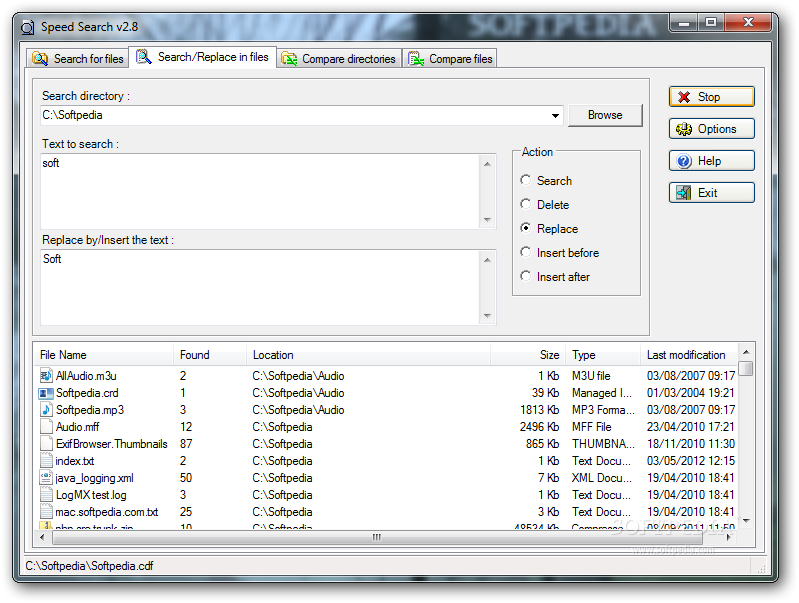Image resolution: width=799 pixels, height=603 pixels.
Task: Select the mac.softpedia.com.txt file name
Action: pos(106,512)
